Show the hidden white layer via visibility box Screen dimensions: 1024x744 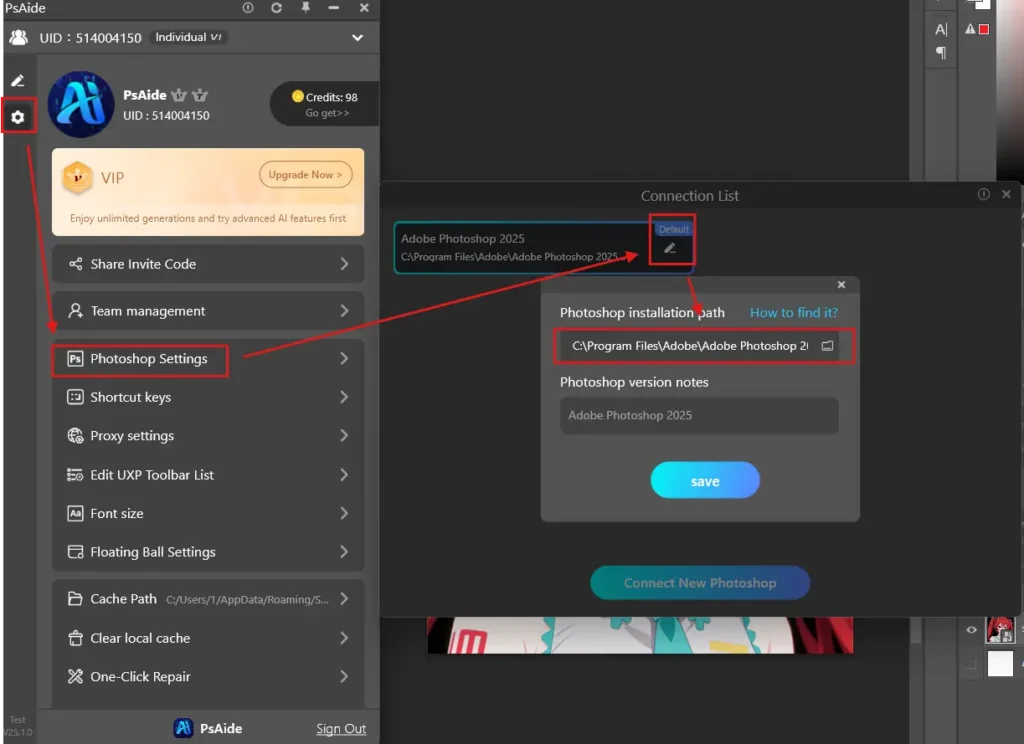[x=970, y=663]
